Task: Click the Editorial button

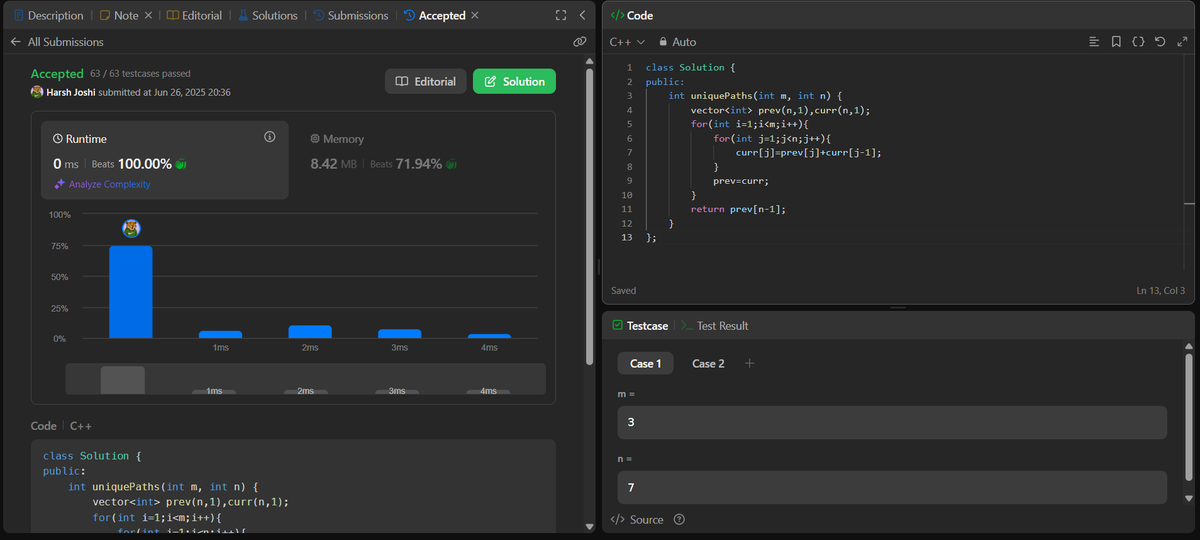Action: pos(426,81)
